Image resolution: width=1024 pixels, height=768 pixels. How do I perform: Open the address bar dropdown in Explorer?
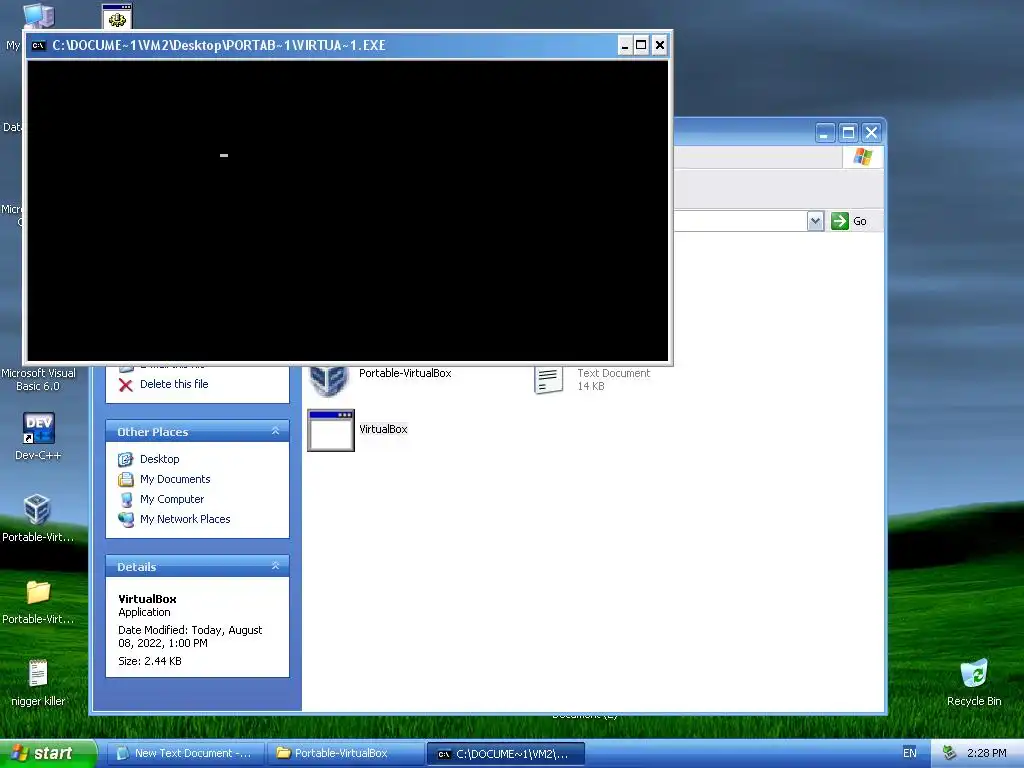click(x=815, y=221)
